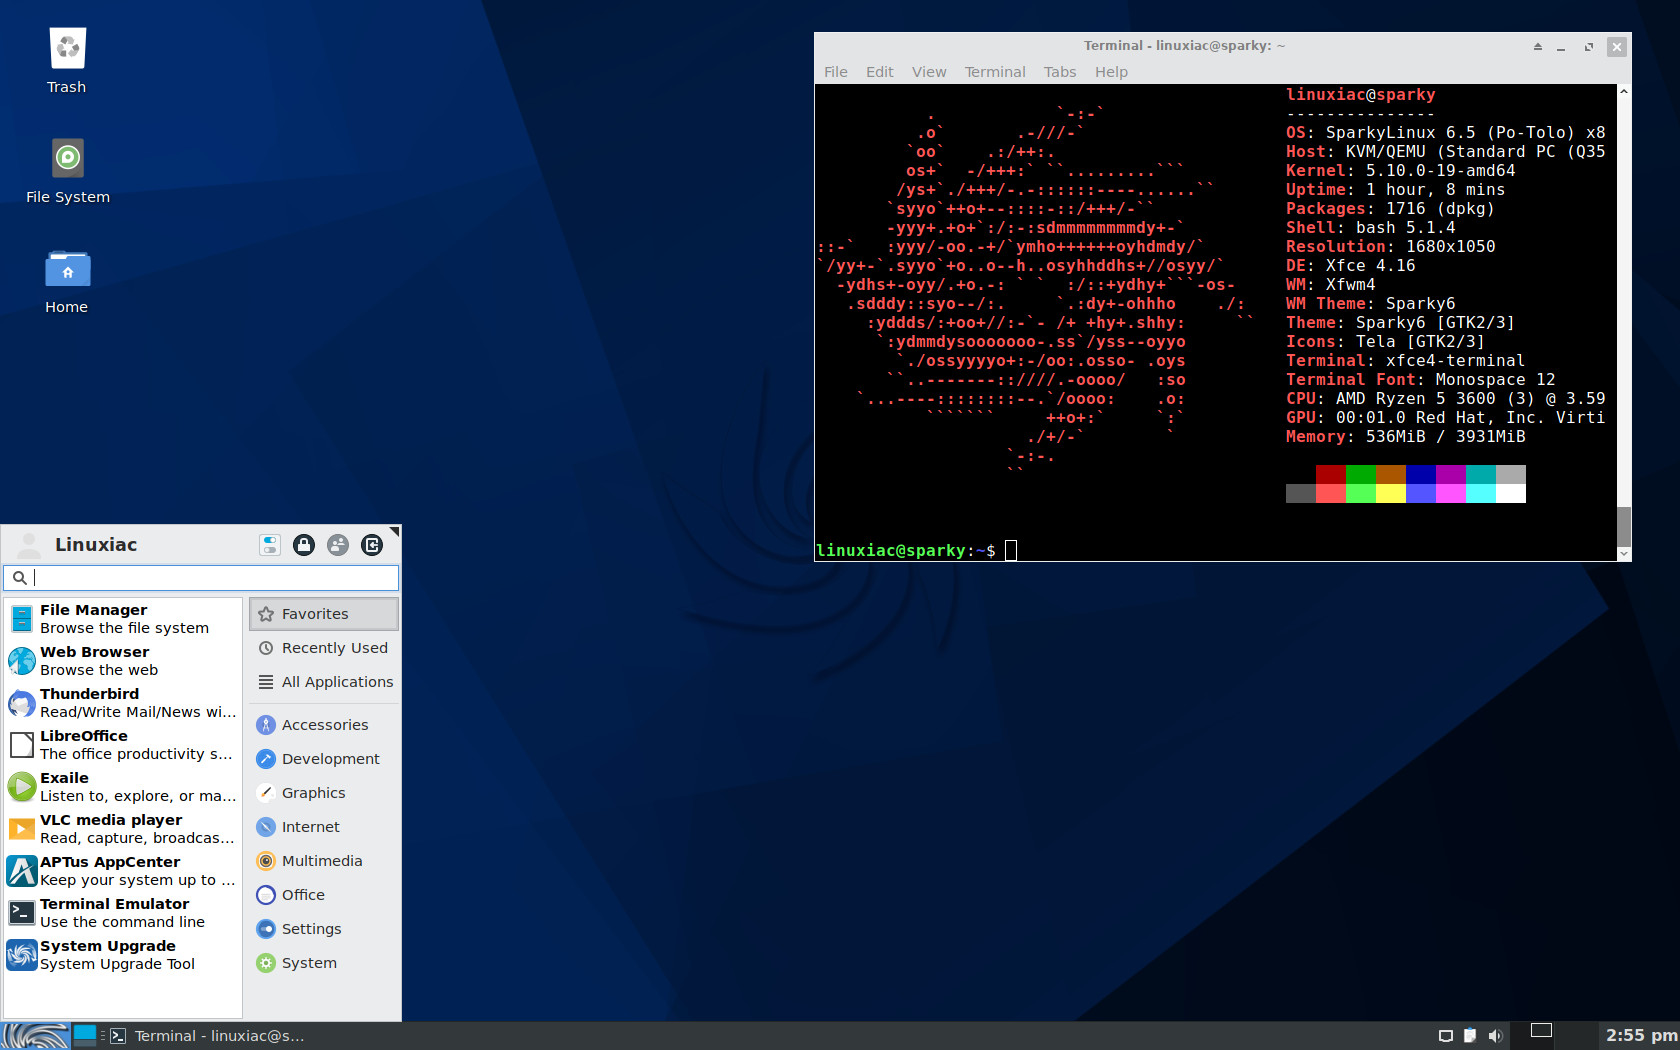Click the switch users icon
The height and width of the screenshot is (1050, 1680).
click(x=338, y=545)
